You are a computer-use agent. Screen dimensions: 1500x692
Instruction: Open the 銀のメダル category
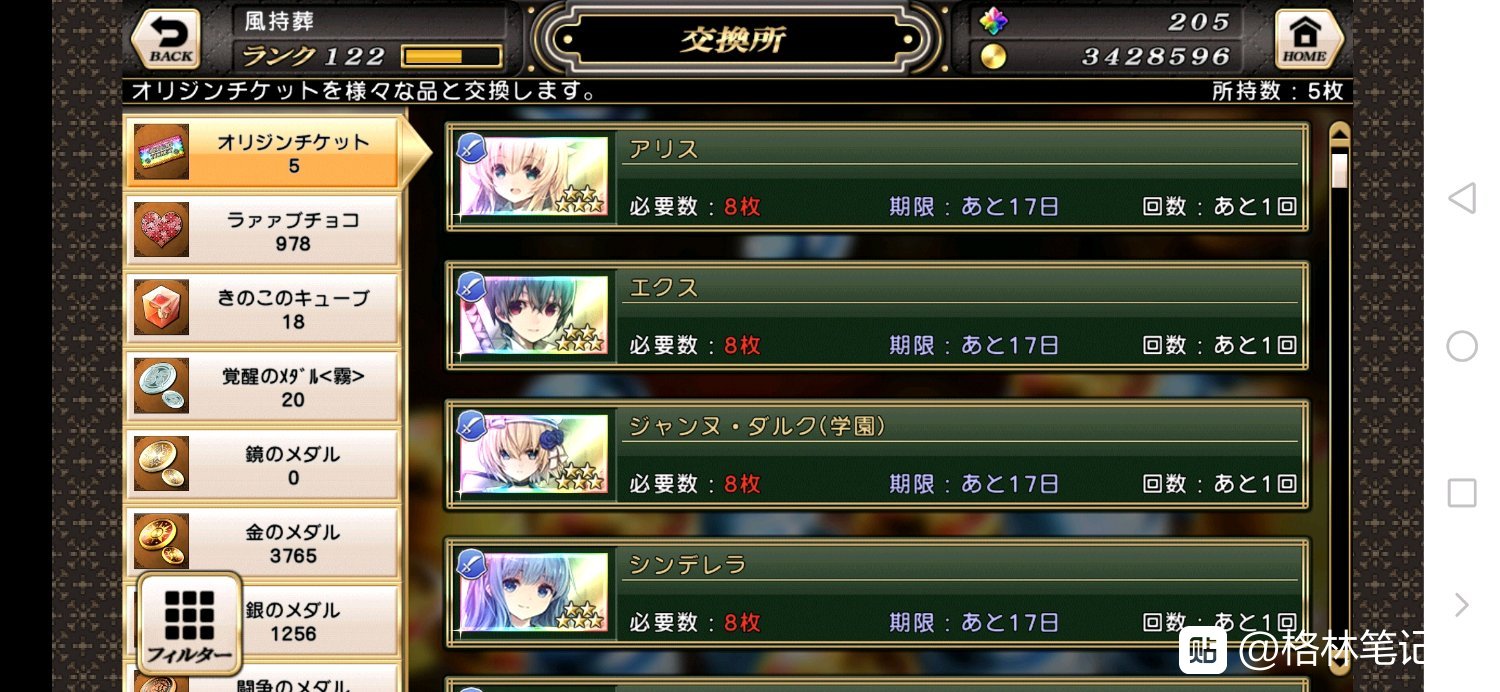[262, 621]
